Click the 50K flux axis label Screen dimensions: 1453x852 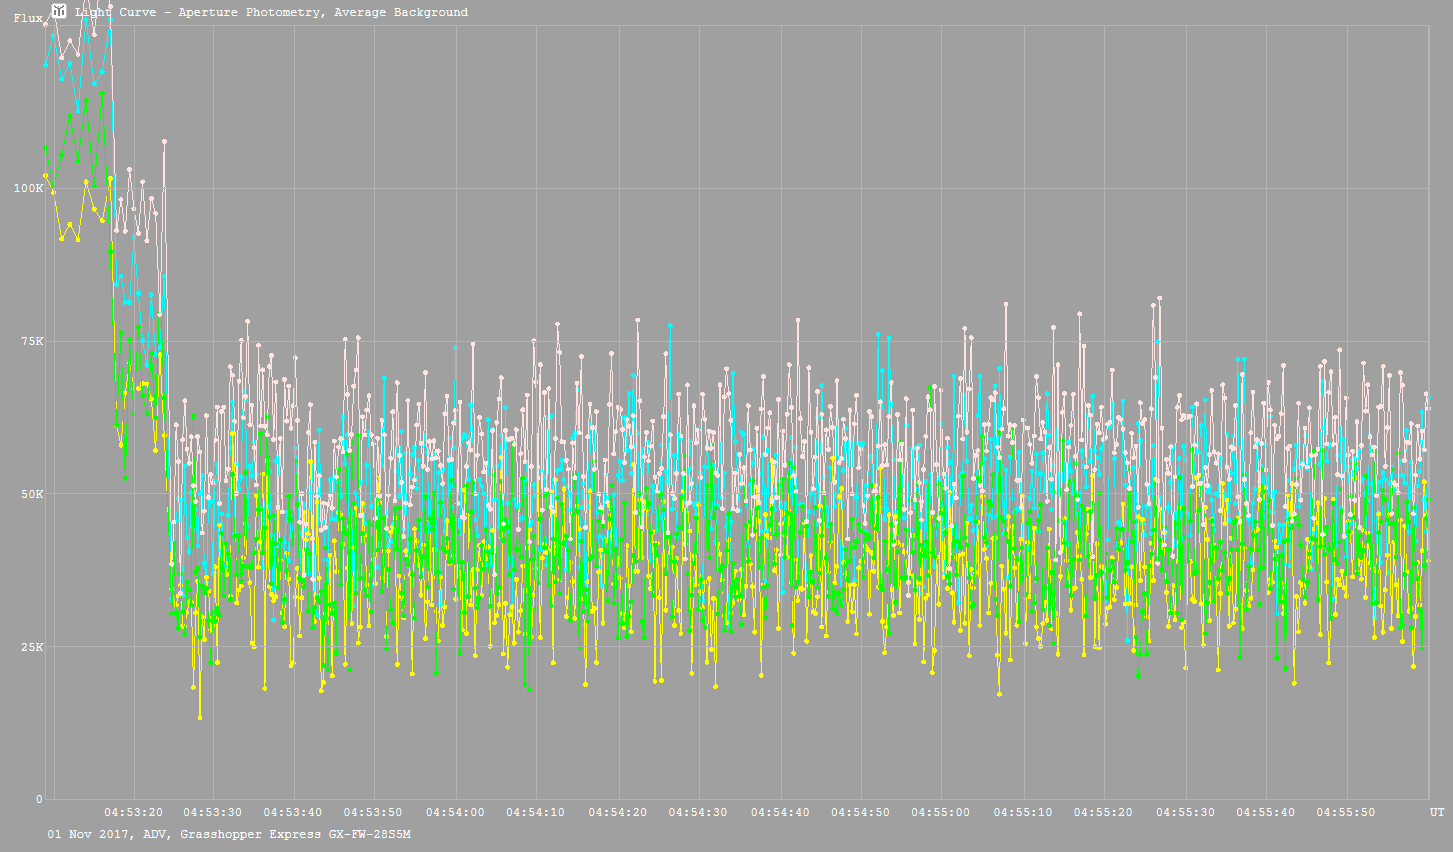point(32,494)
